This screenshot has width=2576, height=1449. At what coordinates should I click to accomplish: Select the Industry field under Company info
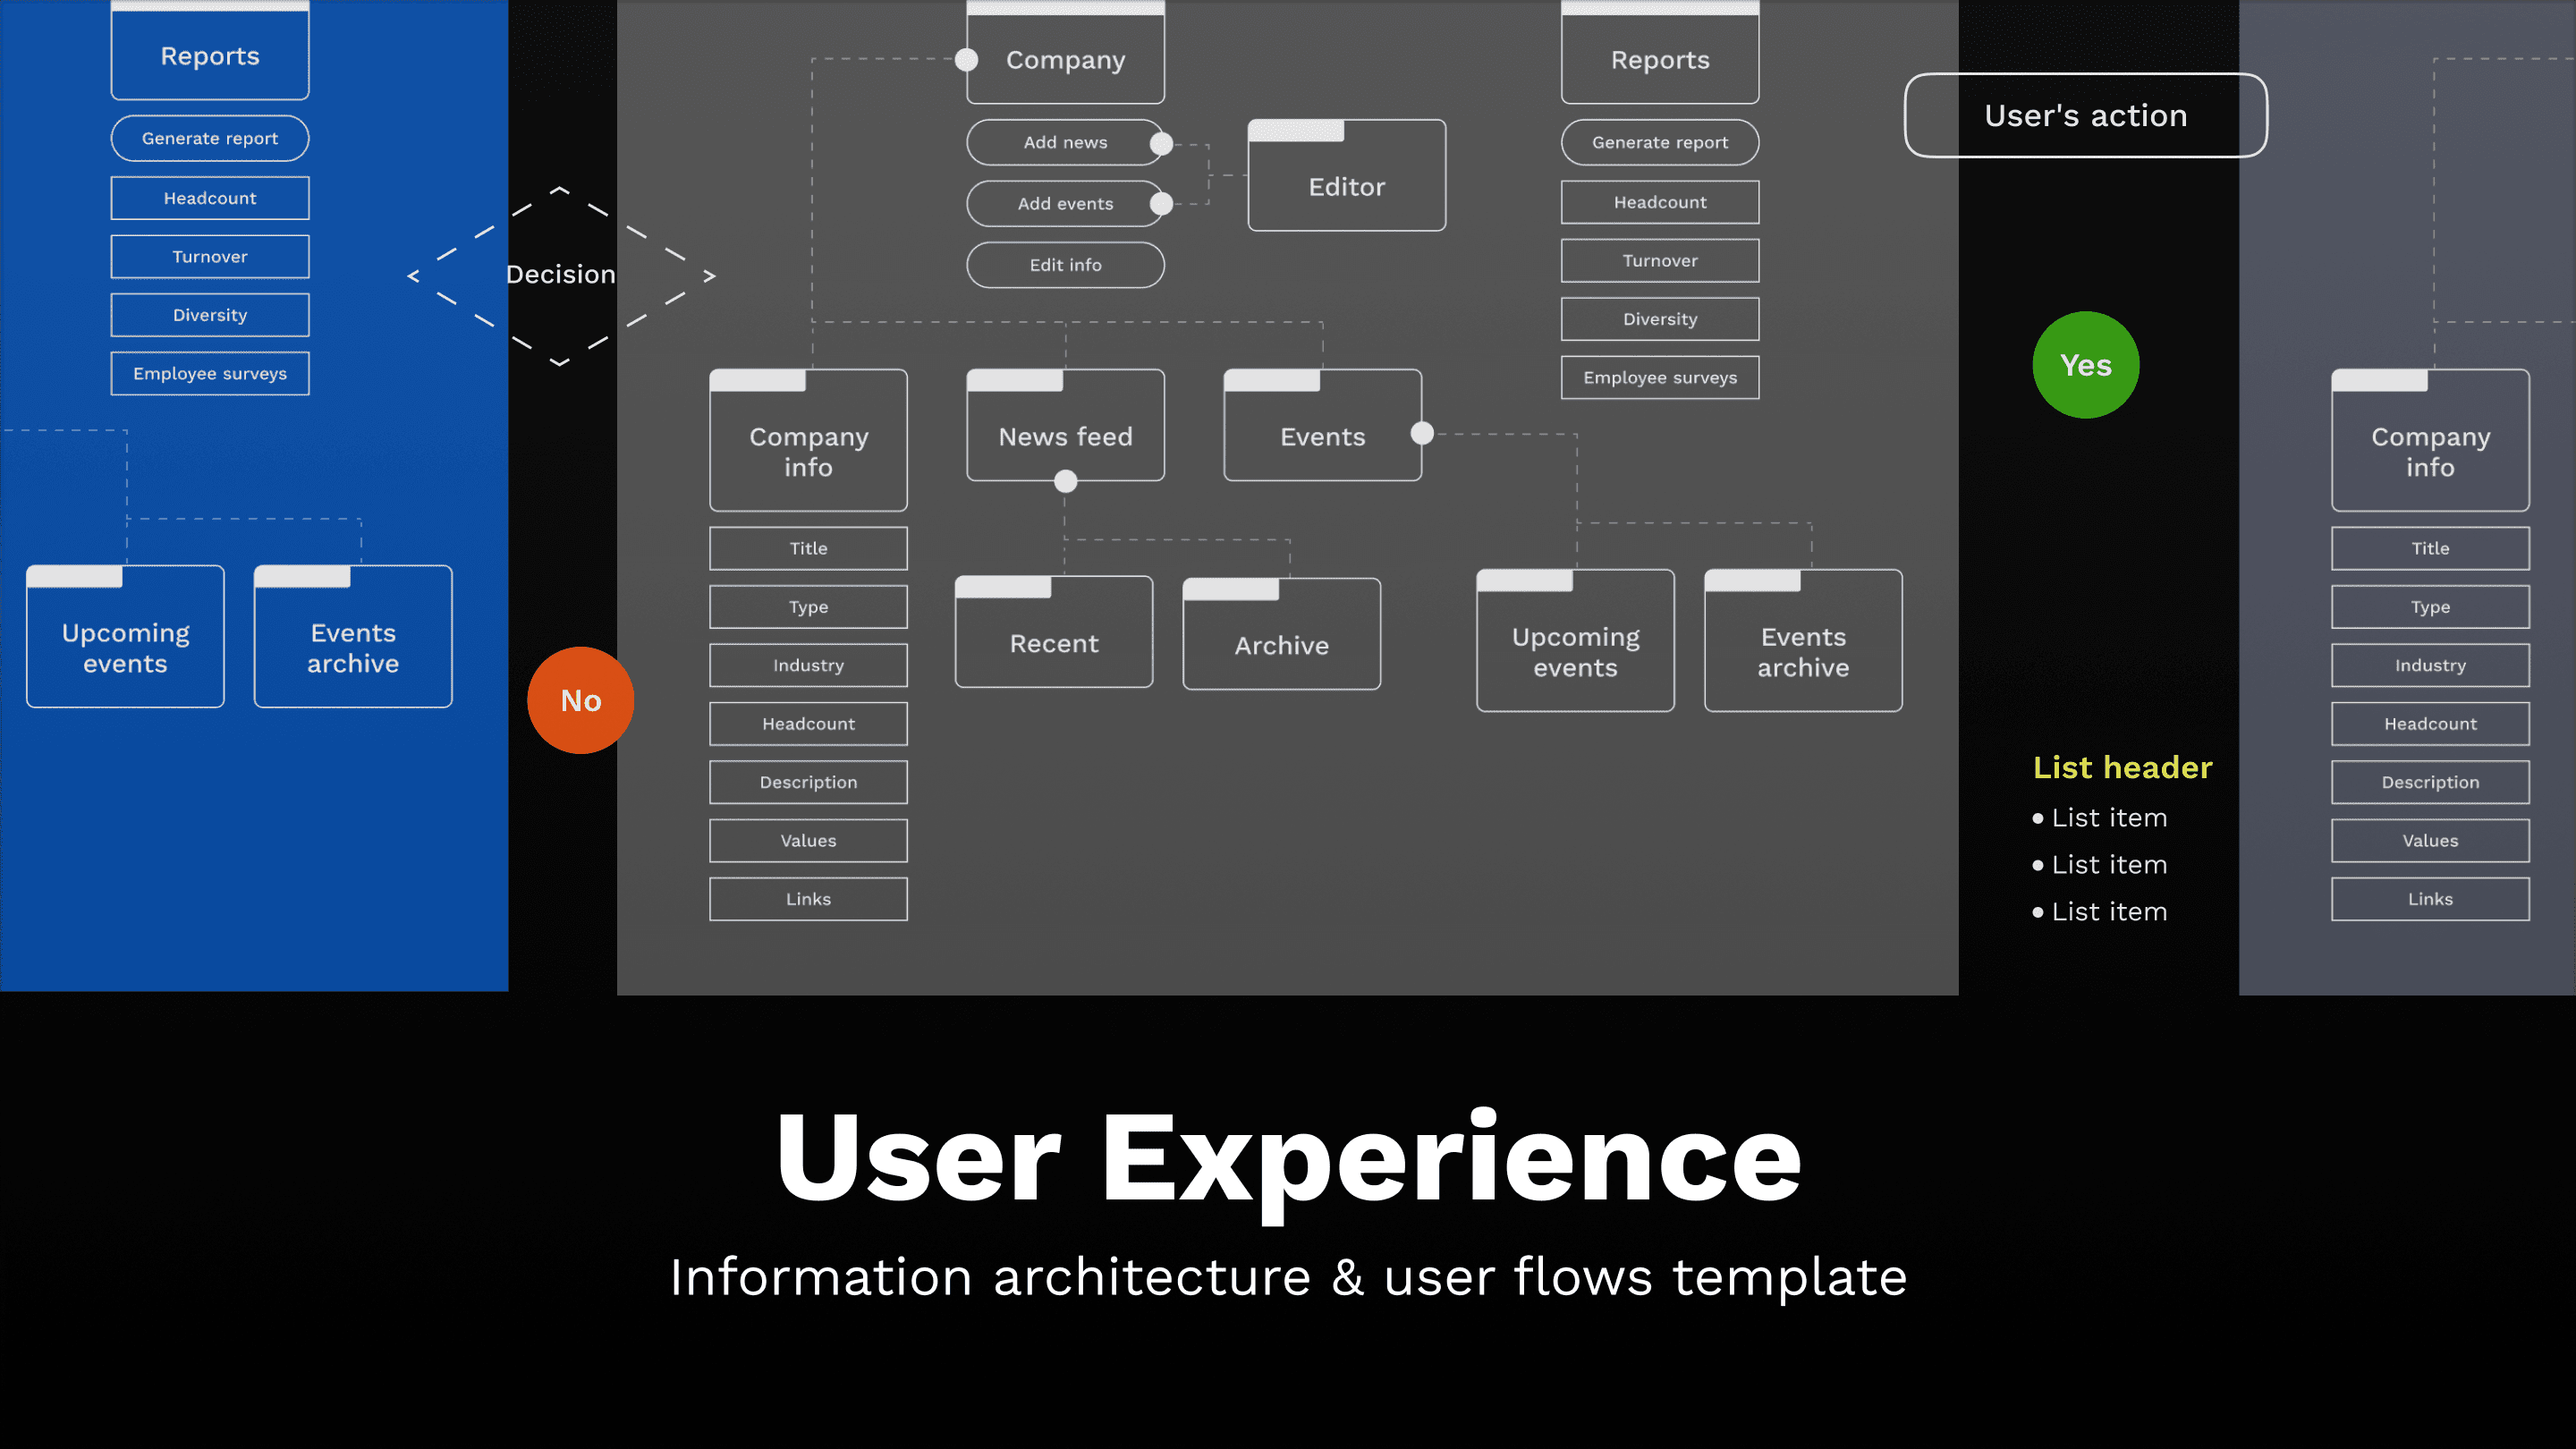pyautogui.click(x=808, y=665)
